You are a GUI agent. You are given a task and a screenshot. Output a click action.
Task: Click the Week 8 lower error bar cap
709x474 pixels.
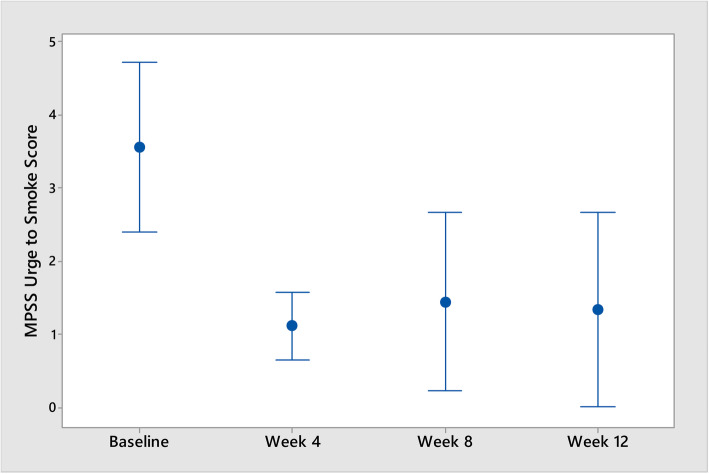(x=445, y=390)
